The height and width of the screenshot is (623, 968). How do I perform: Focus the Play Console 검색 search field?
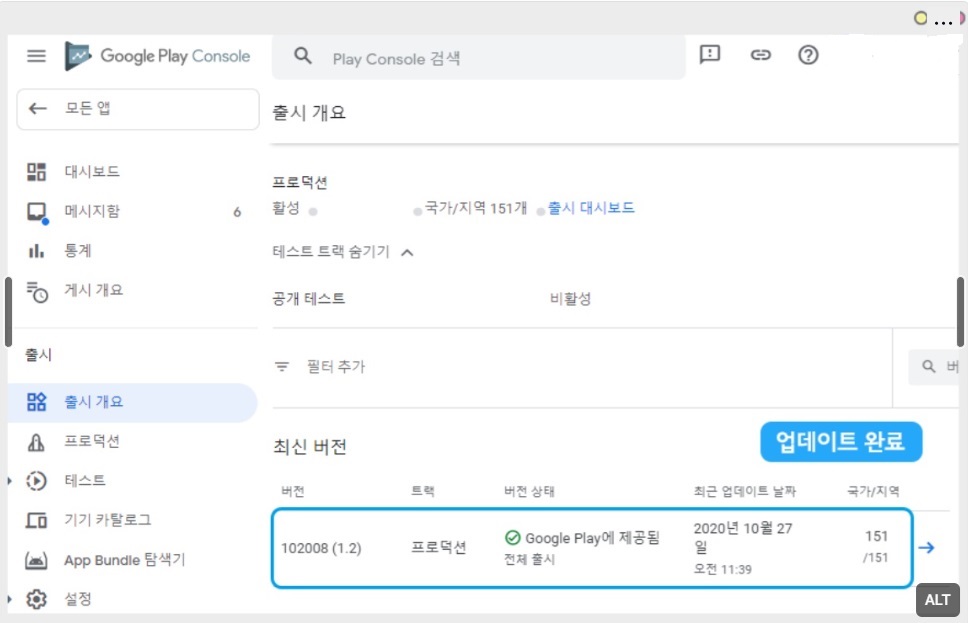pyautogui.click(x=478, y=57)
